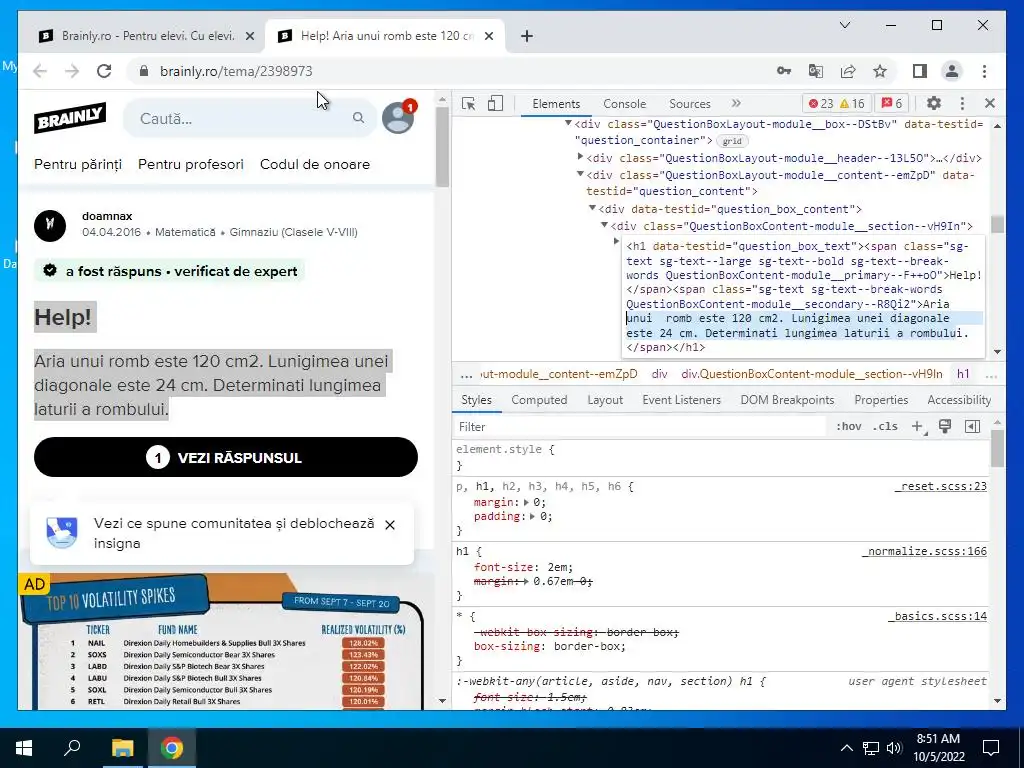
Task: Click the Brainly logo
Action: click(x=70, y=118)
